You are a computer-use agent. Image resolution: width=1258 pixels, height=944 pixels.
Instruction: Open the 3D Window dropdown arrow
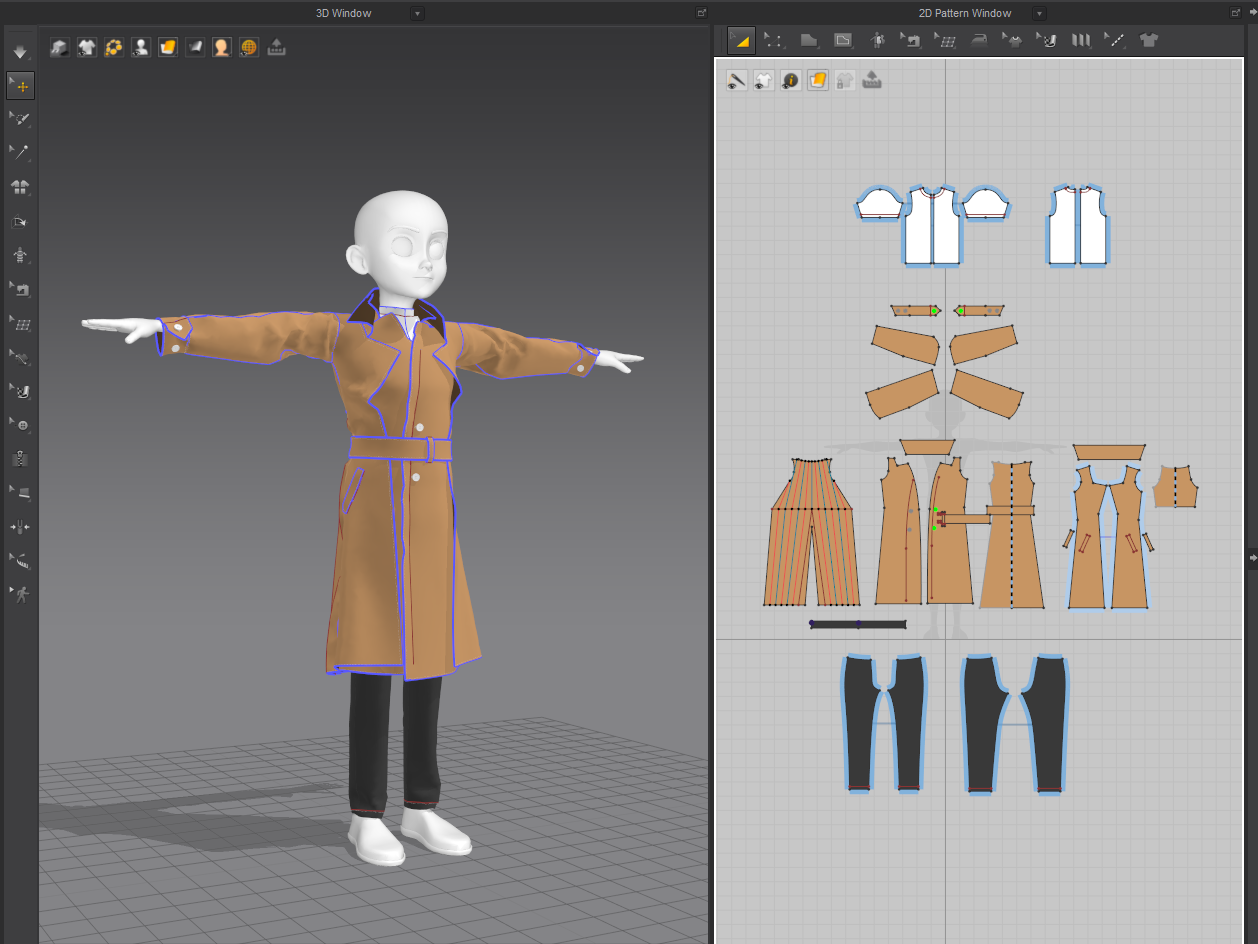click(418, 13)
